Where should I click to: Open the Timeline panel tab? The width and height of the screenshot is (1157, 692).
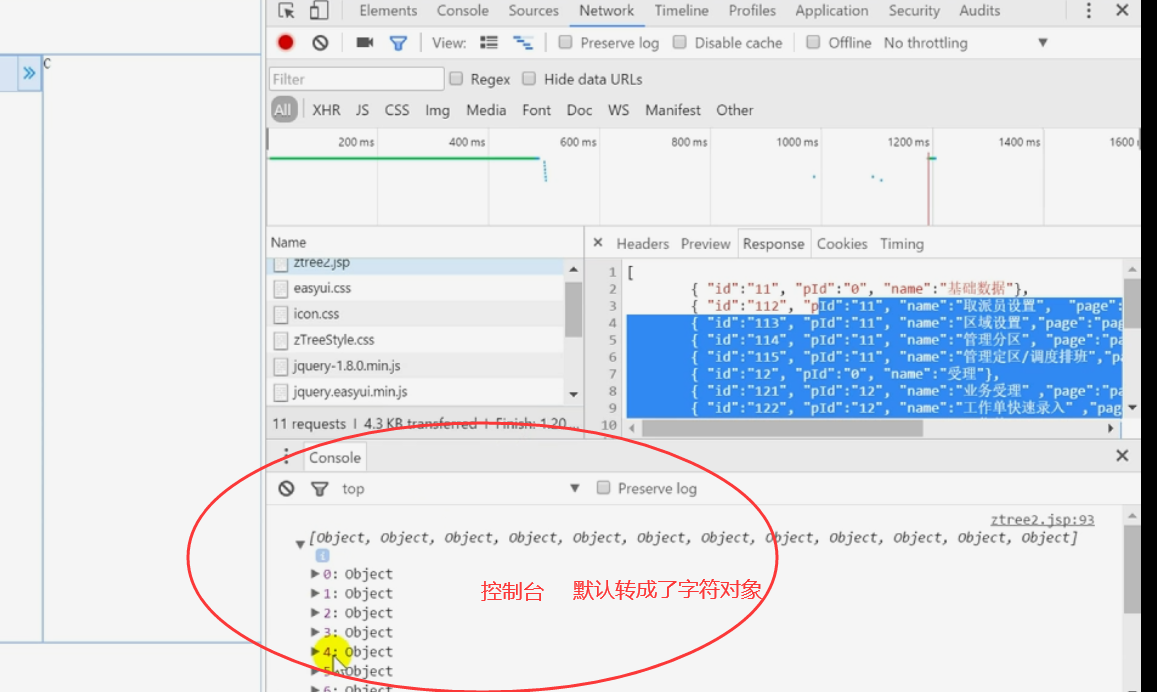click(x=682, y=10)
